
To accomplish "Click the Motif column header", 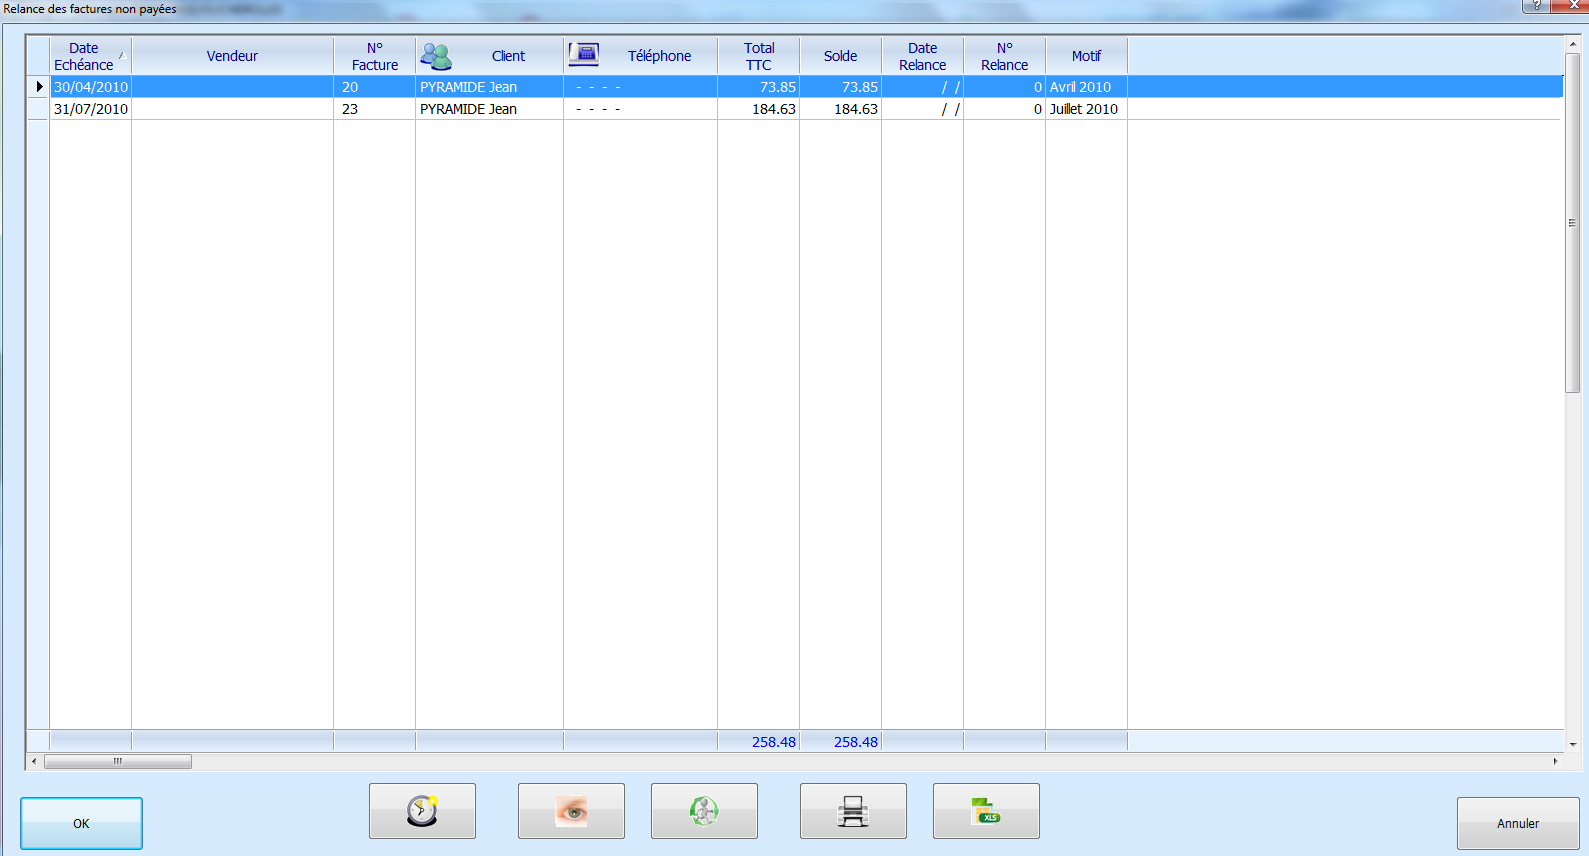I will point(1086,56).
